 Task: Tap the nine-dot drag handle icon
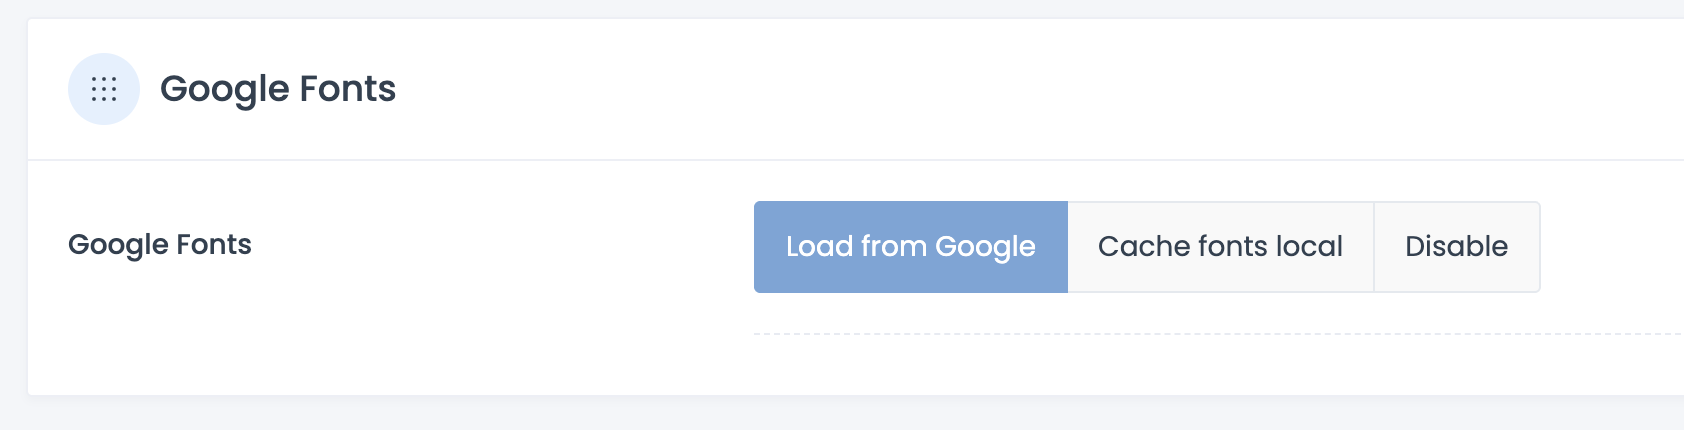tap(104, 89)
